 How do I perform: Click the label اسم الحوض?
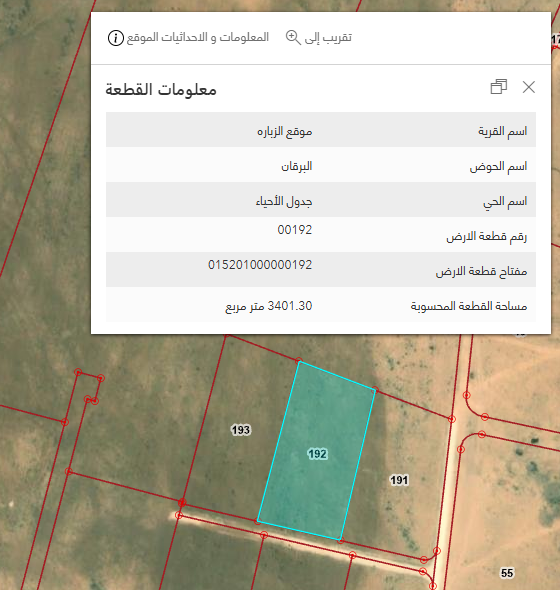pos(498,166)
